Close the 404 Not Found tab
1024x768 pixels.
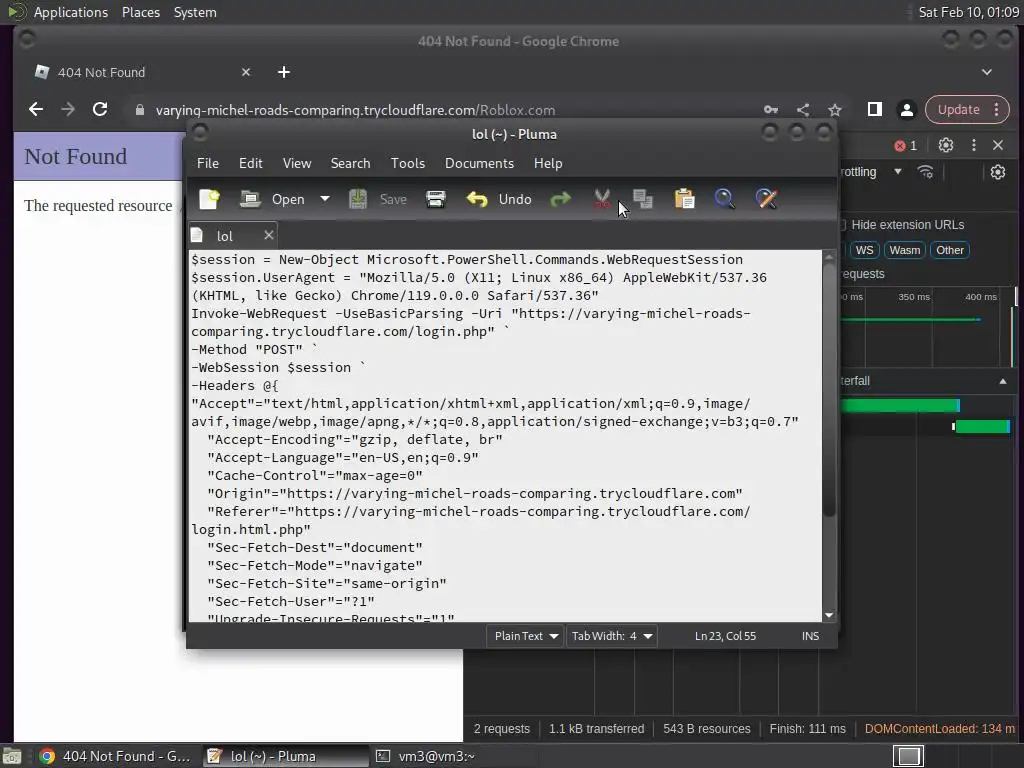246,72
